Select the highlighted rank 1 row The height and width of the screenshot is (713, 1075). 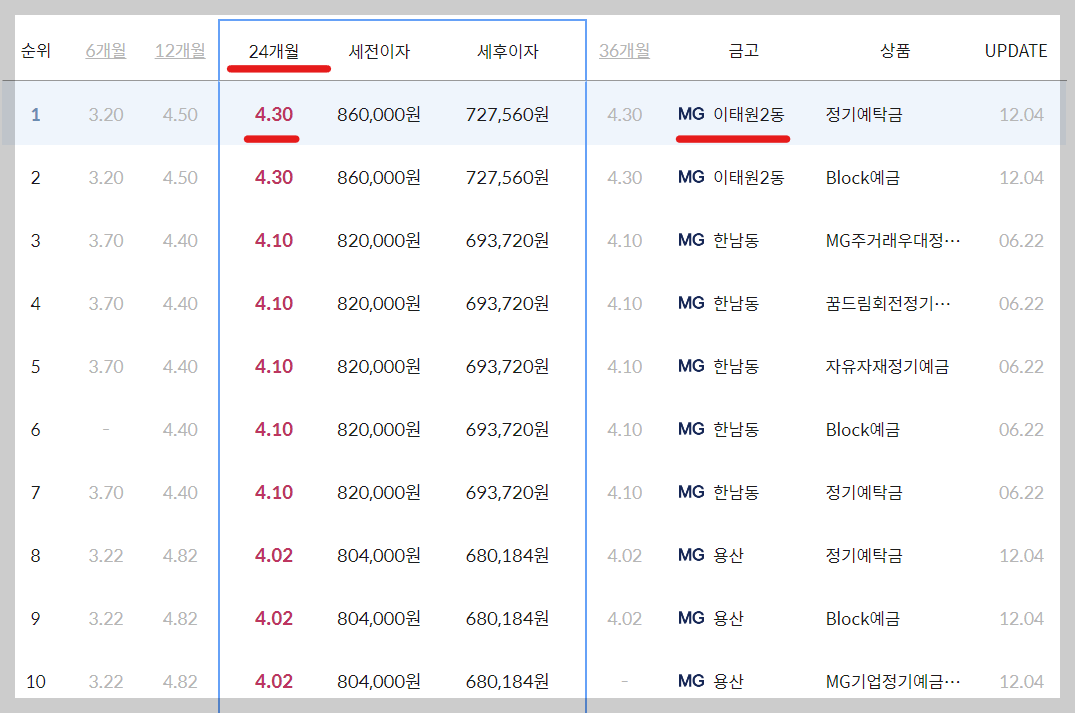point(400,115)
